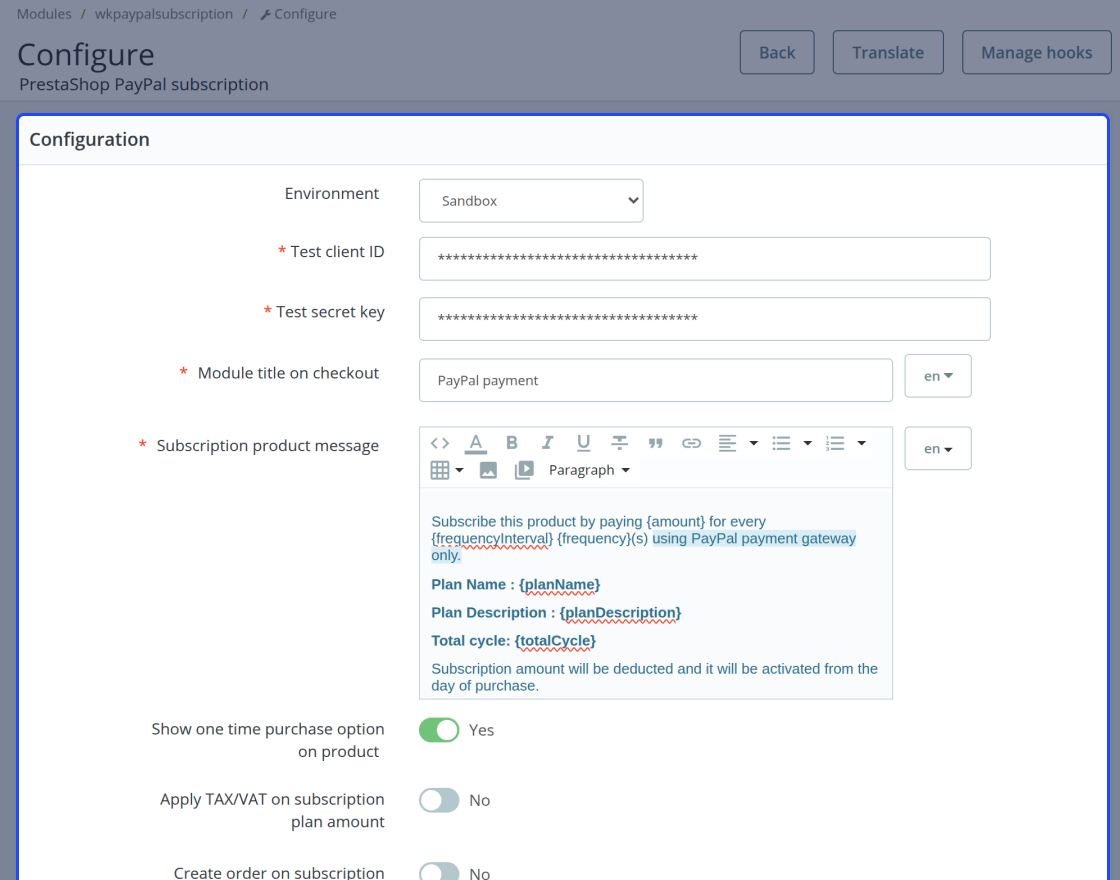This screenshot has height=880, width=1120.
Task: Click the text alignment icon
Action: tap(727, 444)
